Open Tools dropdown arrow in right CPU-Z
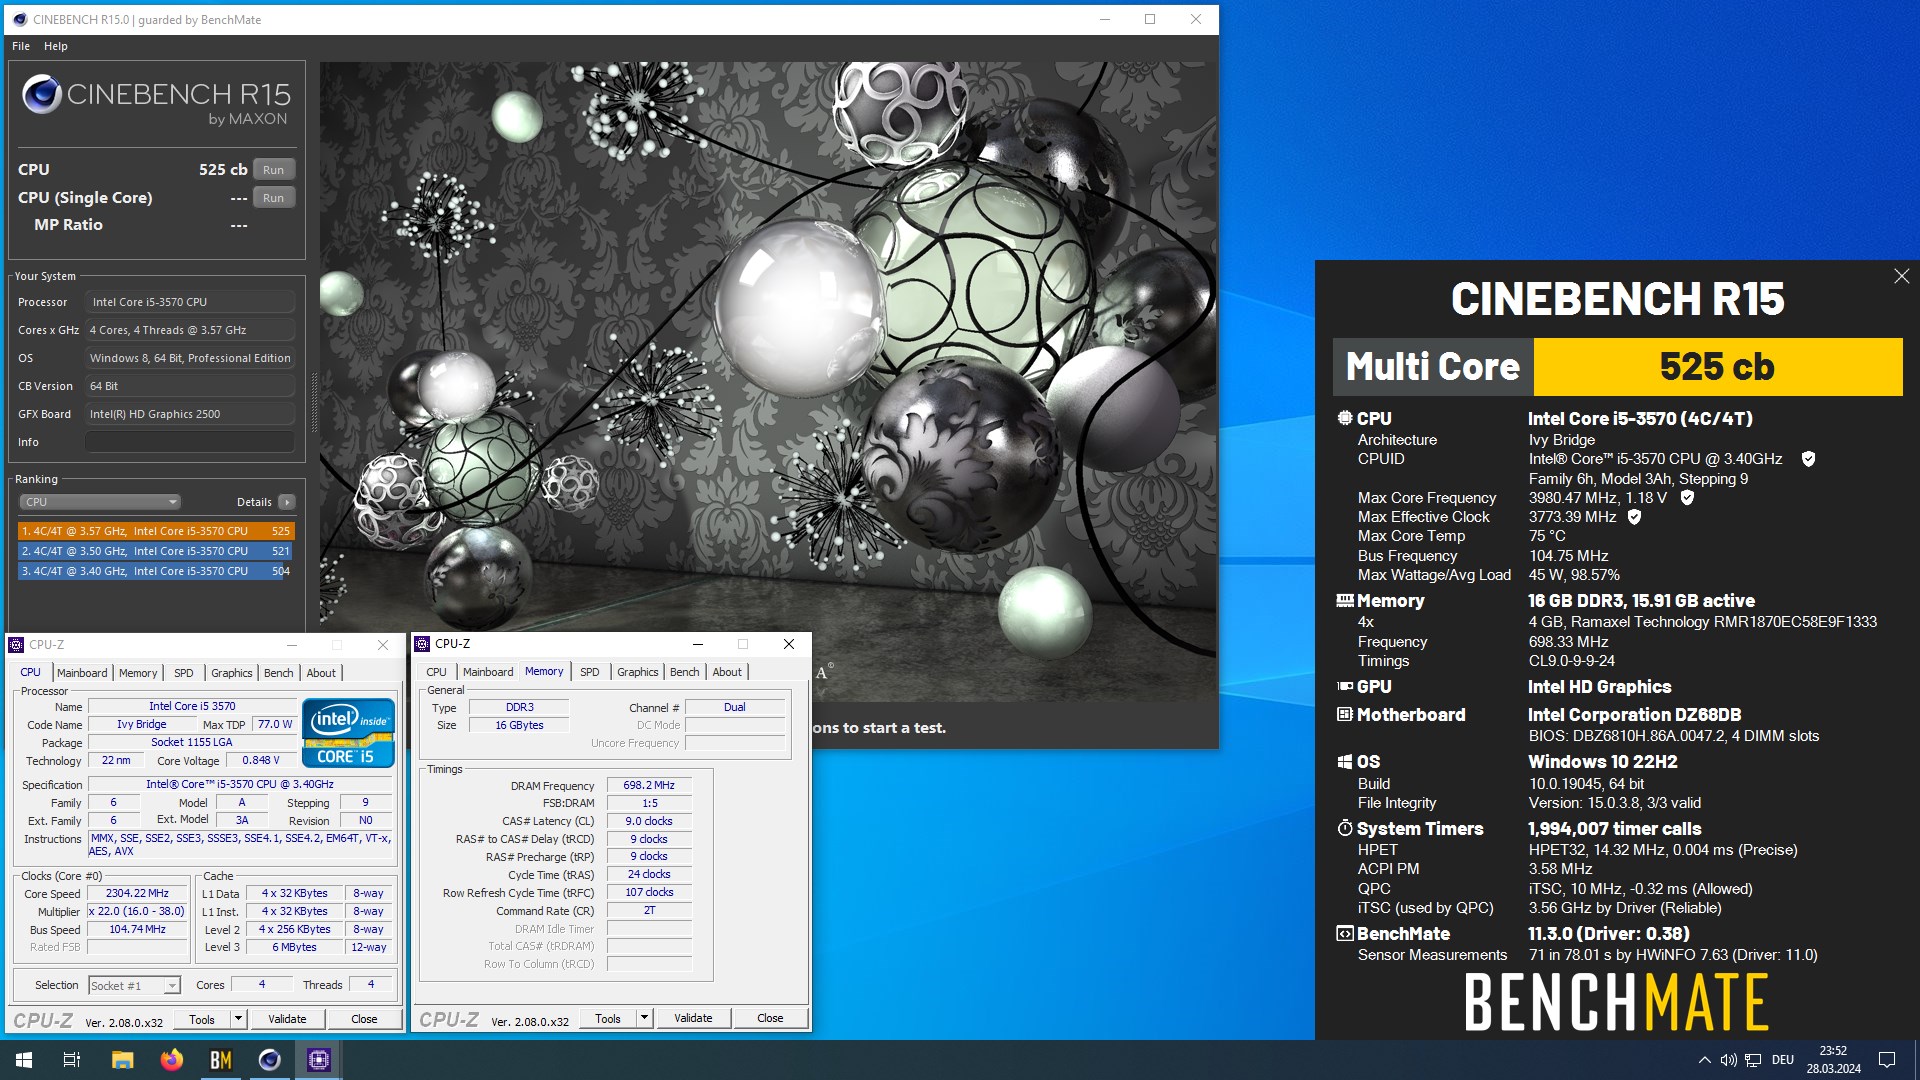Viewport: 1920px width, 1080px height. (x=644, y=1018)
